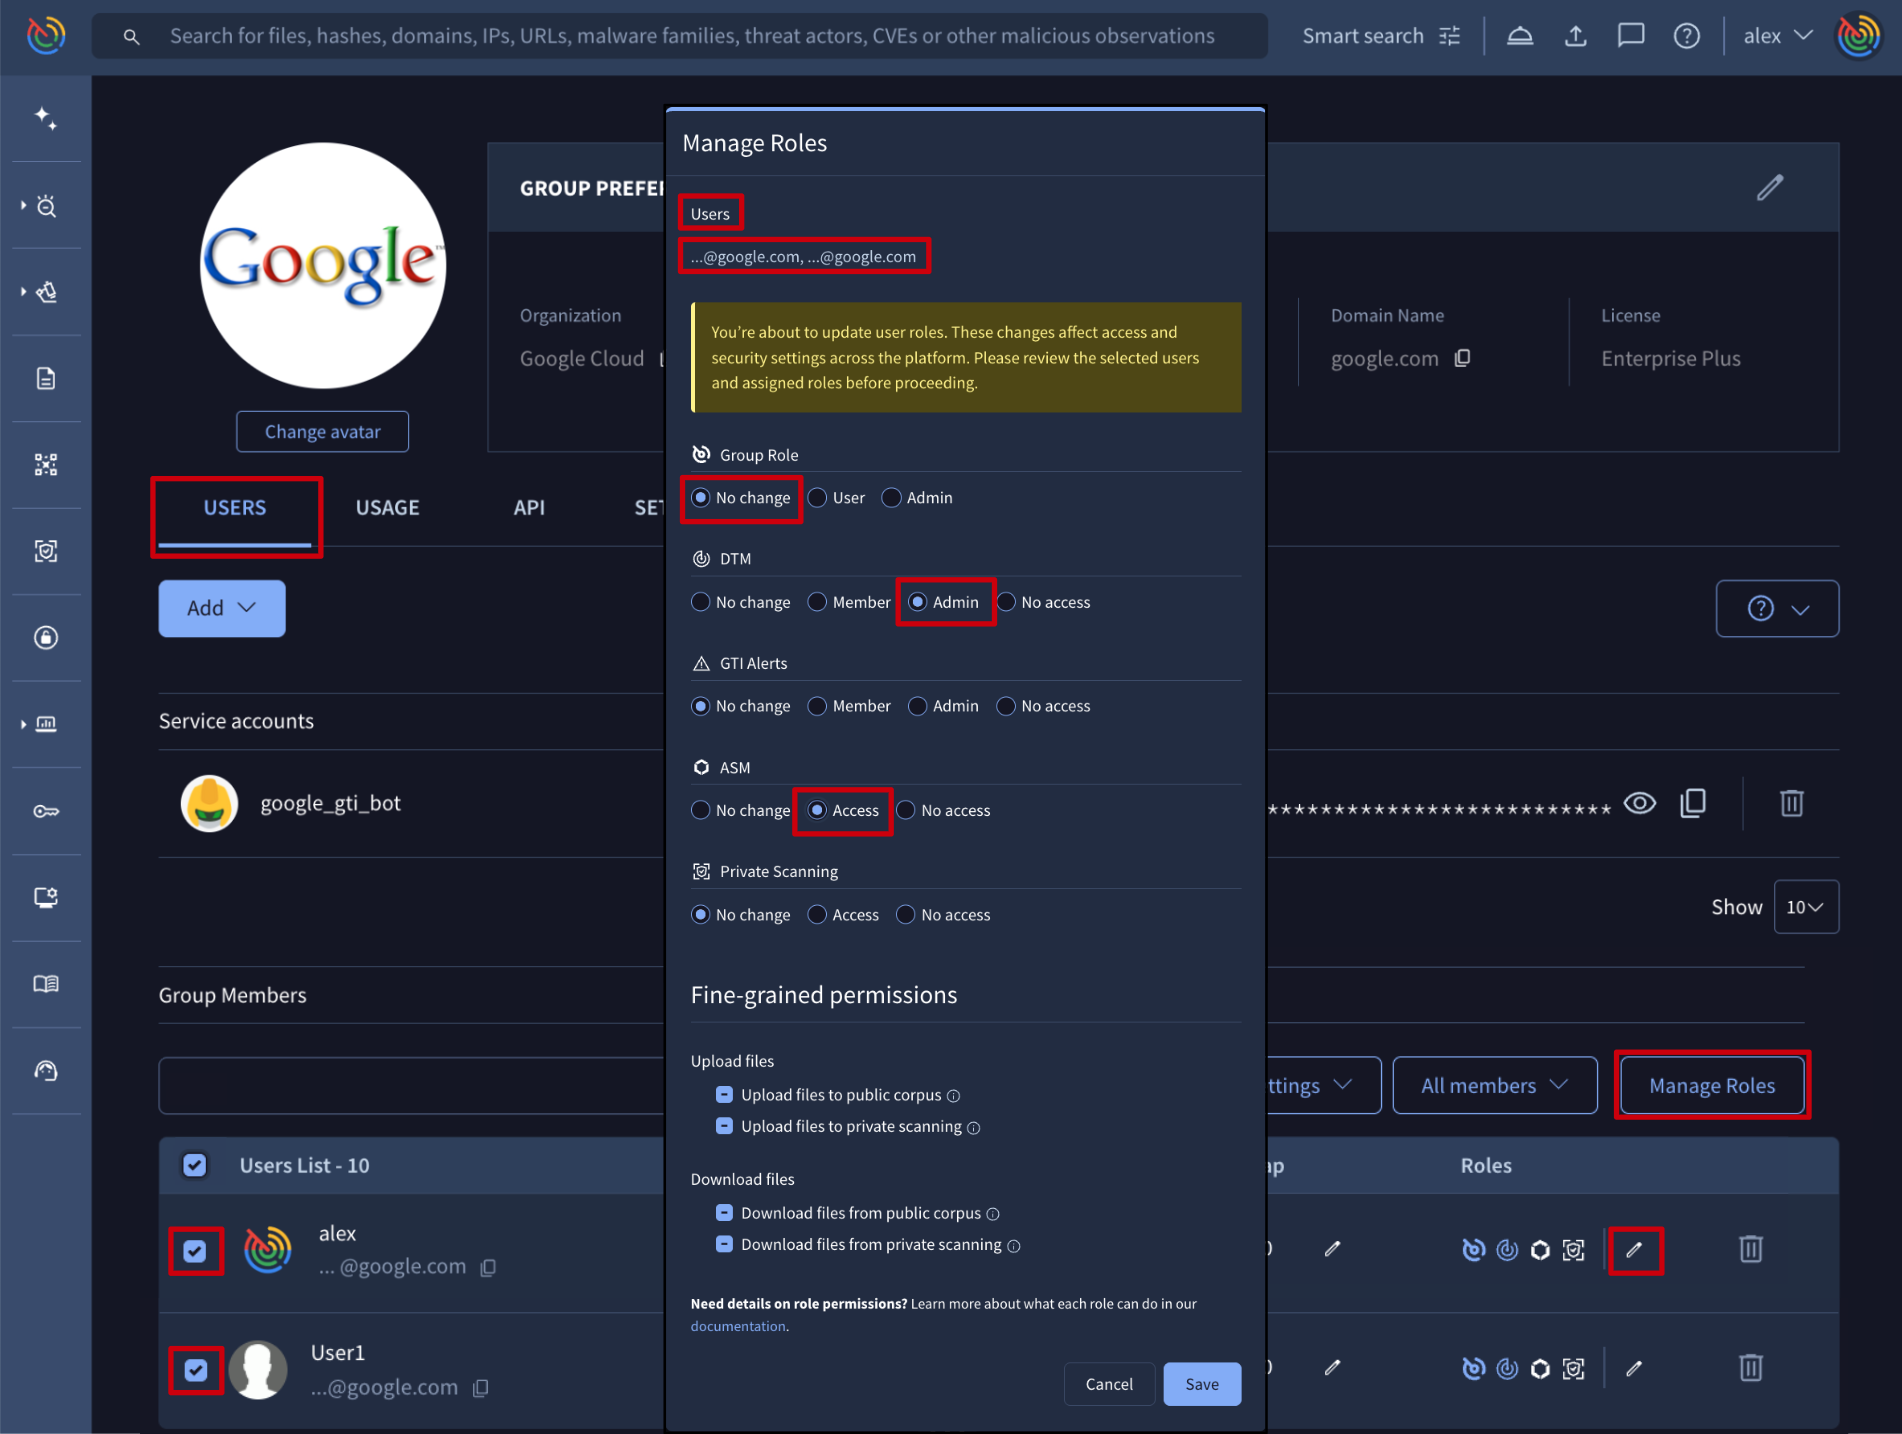Save the role changes
This screenshot has width=1902, height=1434.
pyautogui.click(x=1202, y=1384)
